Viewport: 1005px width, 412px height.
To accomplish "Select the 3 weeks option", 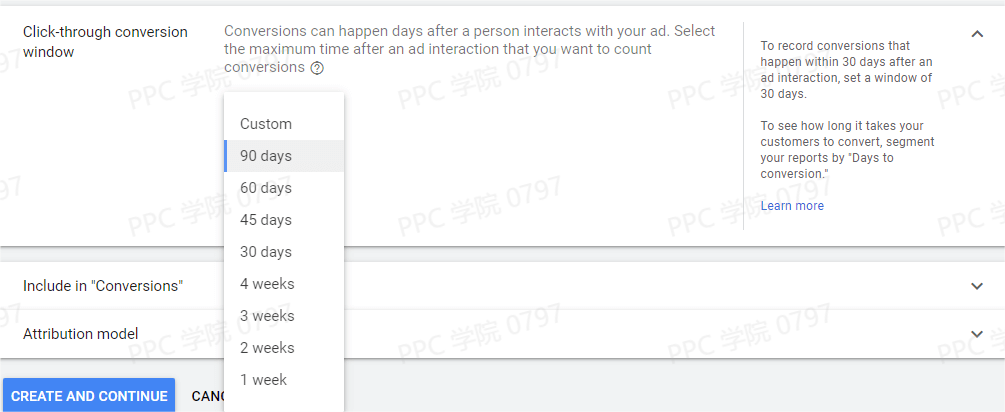I will tap(267, 316).
